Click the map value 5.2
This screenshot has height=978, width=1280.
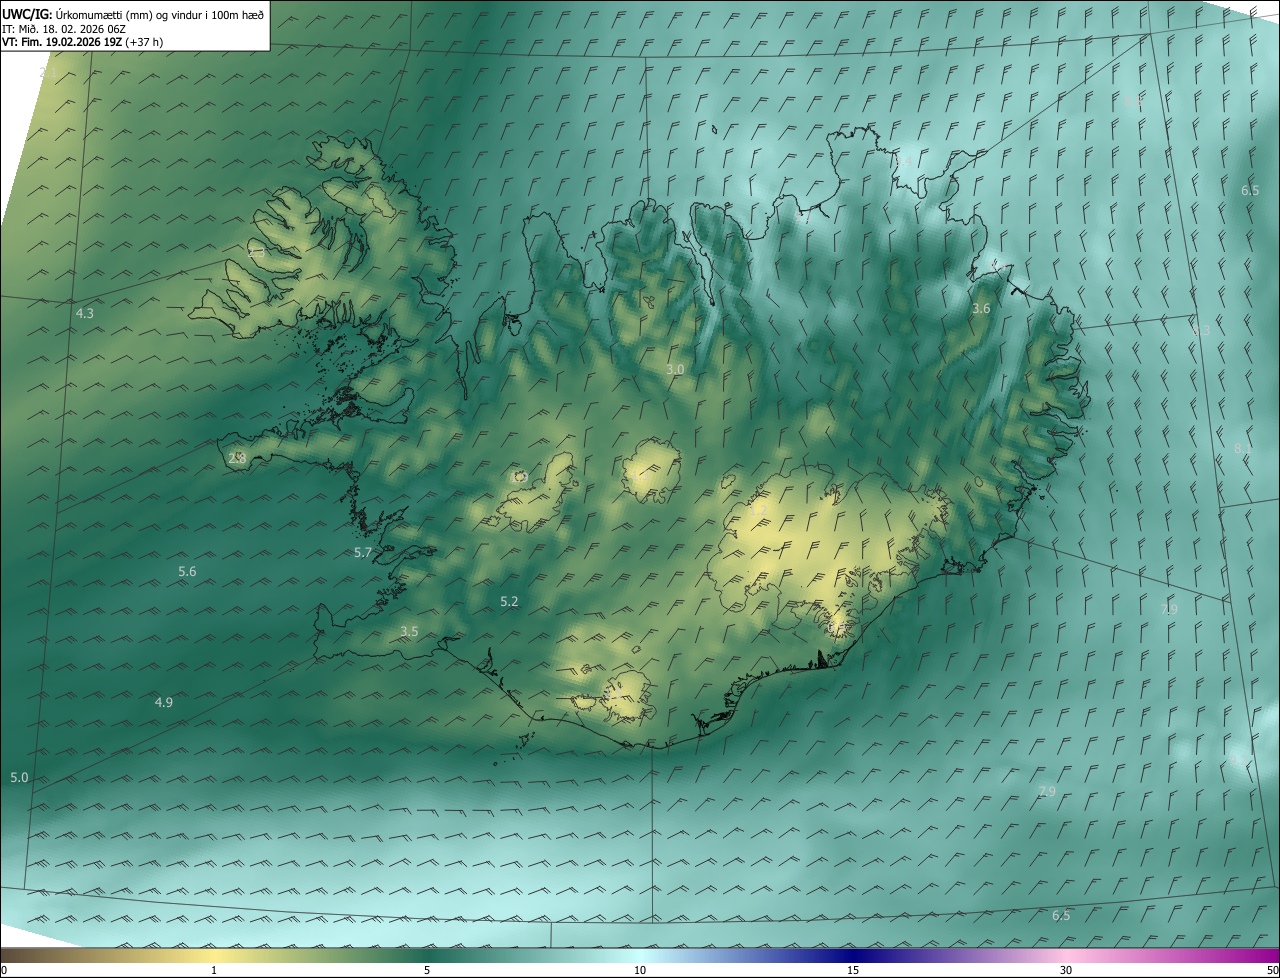(509, 601)
